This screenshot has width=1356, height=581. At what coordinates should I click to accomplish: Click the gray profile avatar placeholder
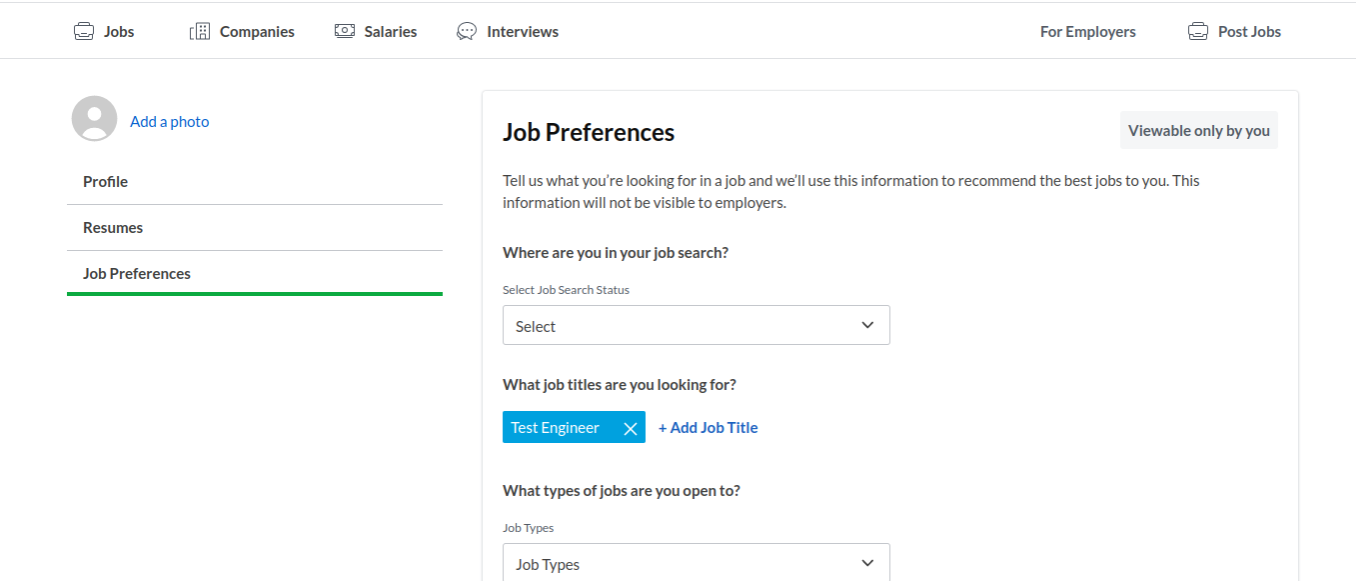[95, 119]
